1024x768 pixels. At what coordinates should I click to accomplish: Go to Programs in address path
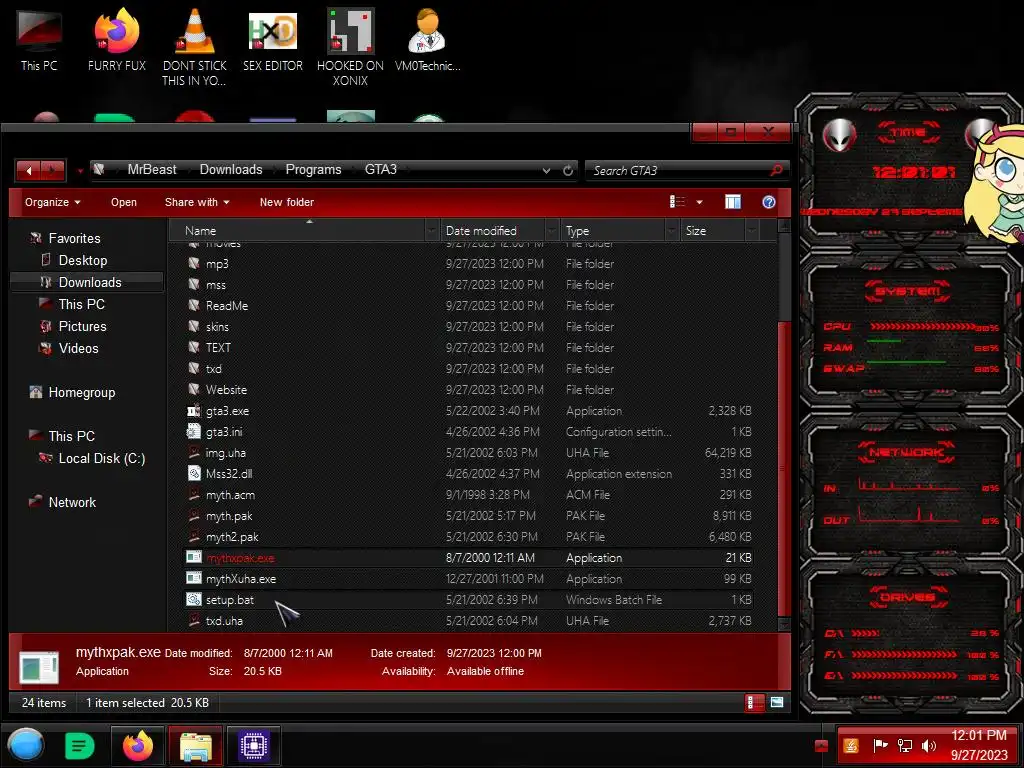[313, 170]
